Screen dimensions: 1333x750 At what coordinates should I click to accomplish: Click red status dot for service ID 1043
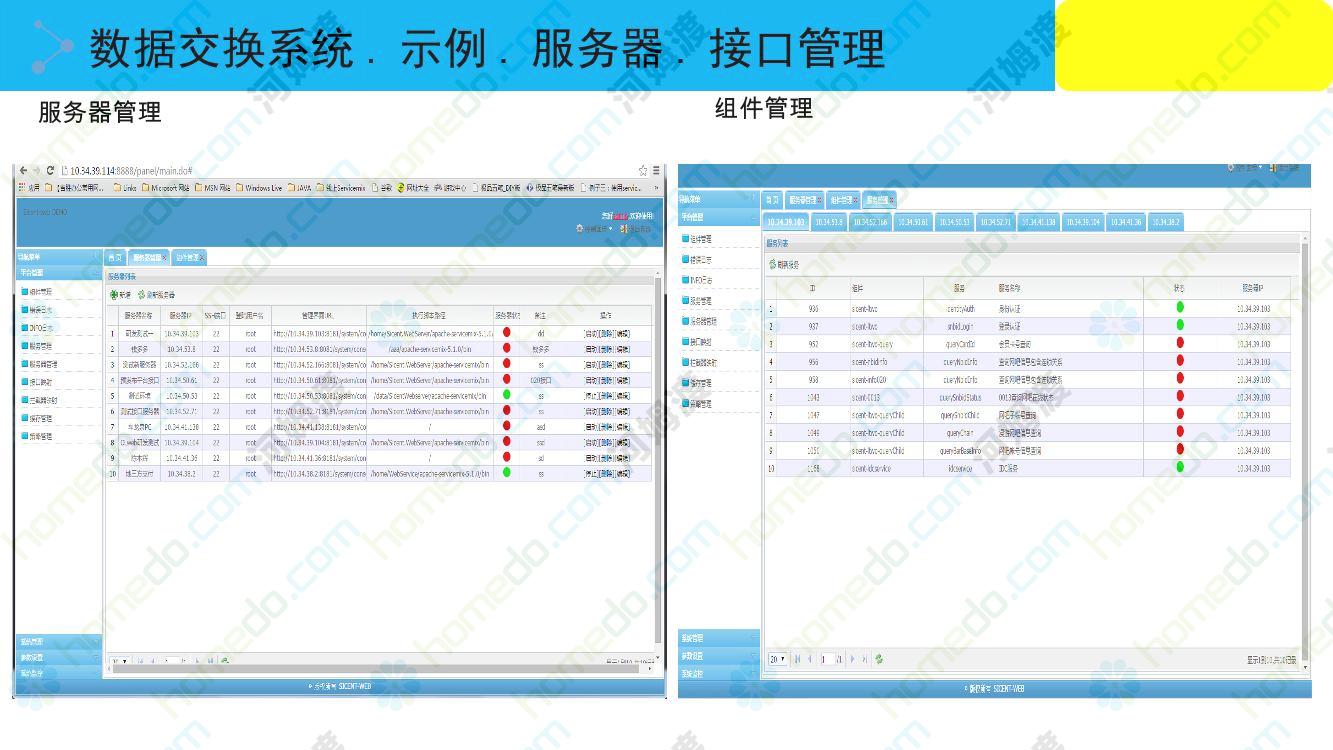coord(1180,396)
